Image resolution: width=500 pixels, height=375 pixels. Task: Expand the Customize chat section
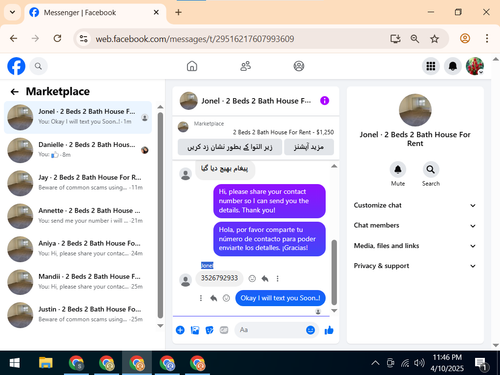415,205
